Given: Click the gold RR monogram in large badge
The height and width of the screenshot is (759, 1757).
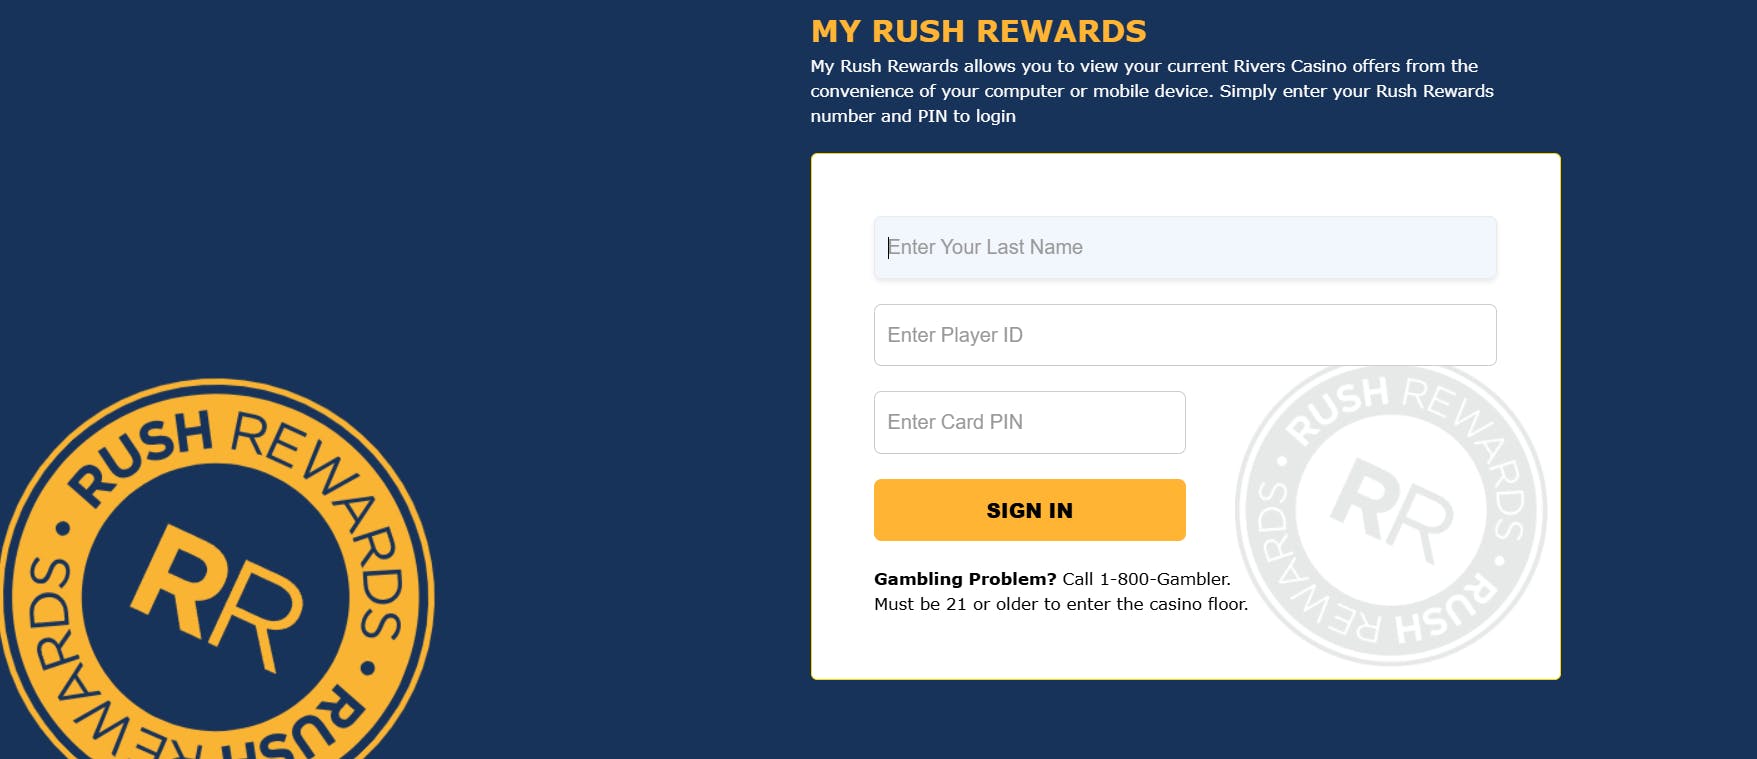Looking at the screenshot, I should pos(216,597).
